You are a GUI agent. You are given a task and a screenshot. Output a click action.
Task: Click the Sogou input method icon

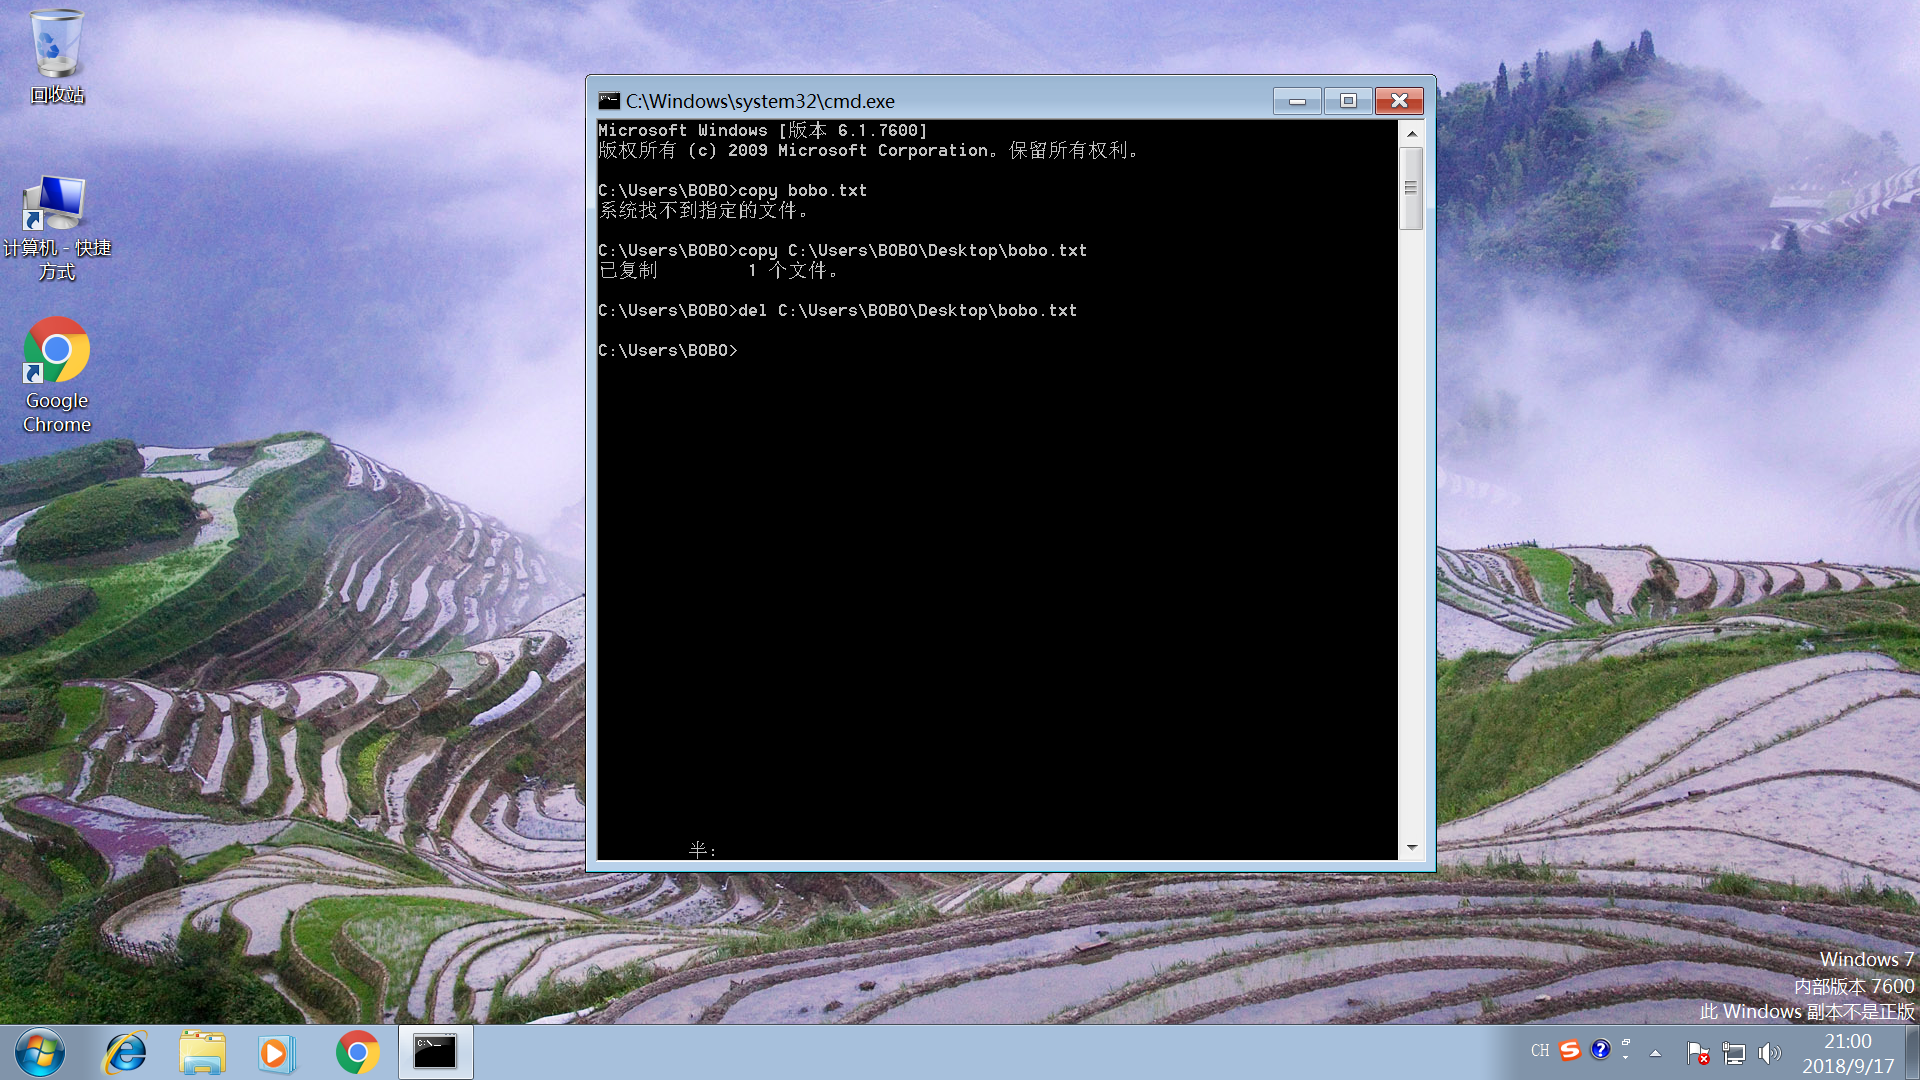[1570, 1050]
